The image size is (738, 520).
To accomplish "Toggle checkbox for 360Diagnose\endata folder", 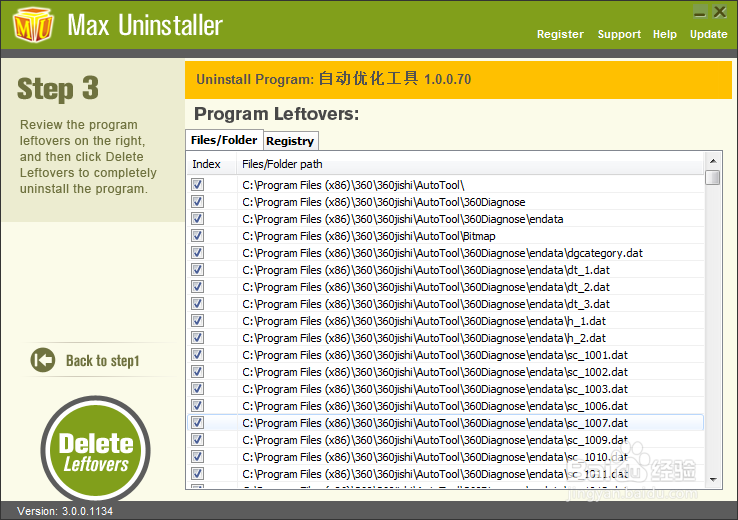I will [x=198, y=218].
